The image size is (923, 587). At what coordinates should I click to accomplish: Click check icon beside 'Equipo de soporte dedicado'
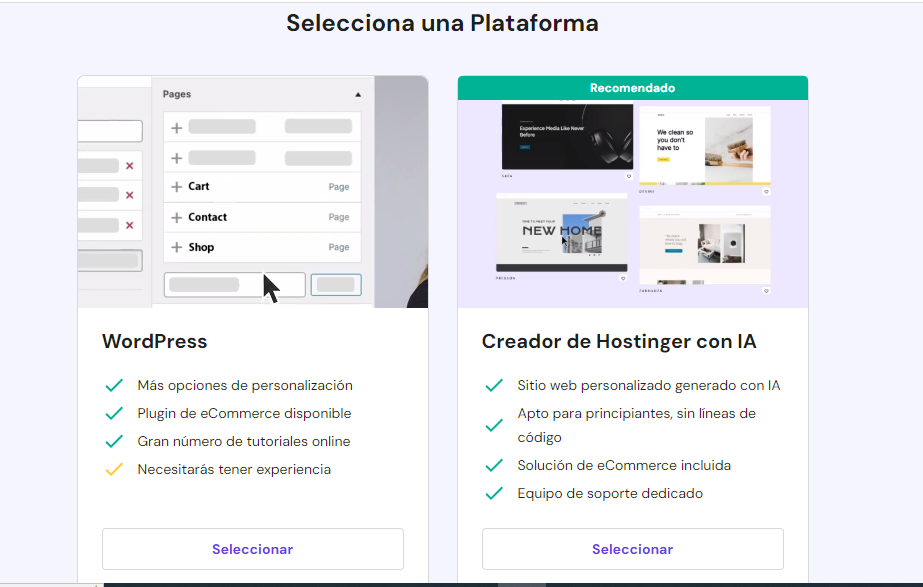(494, 493)
